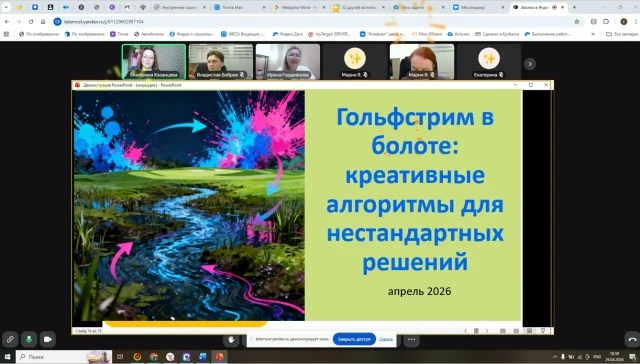Open browser extensions puzzle icon
Viewport: 640px width, 364px height.
606,22
